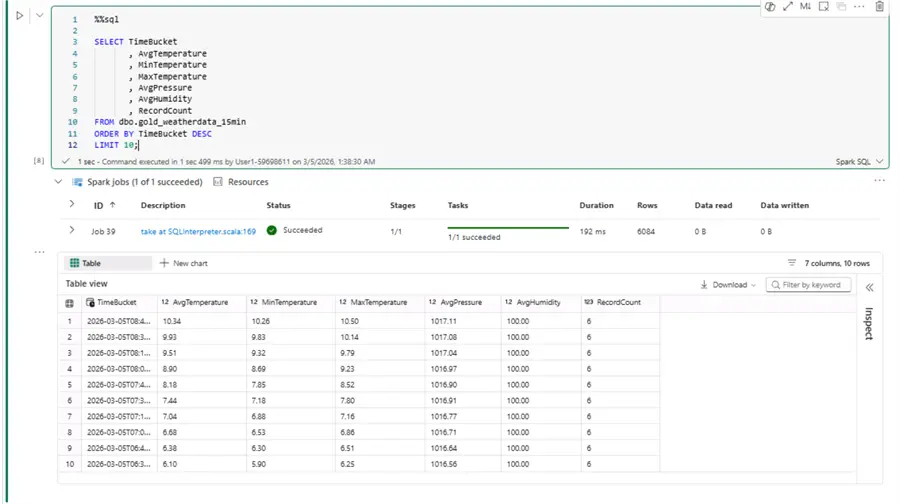Convert cell to Markdown icon
The width and height of the screenshot is (900, 504).
point(805,6)
